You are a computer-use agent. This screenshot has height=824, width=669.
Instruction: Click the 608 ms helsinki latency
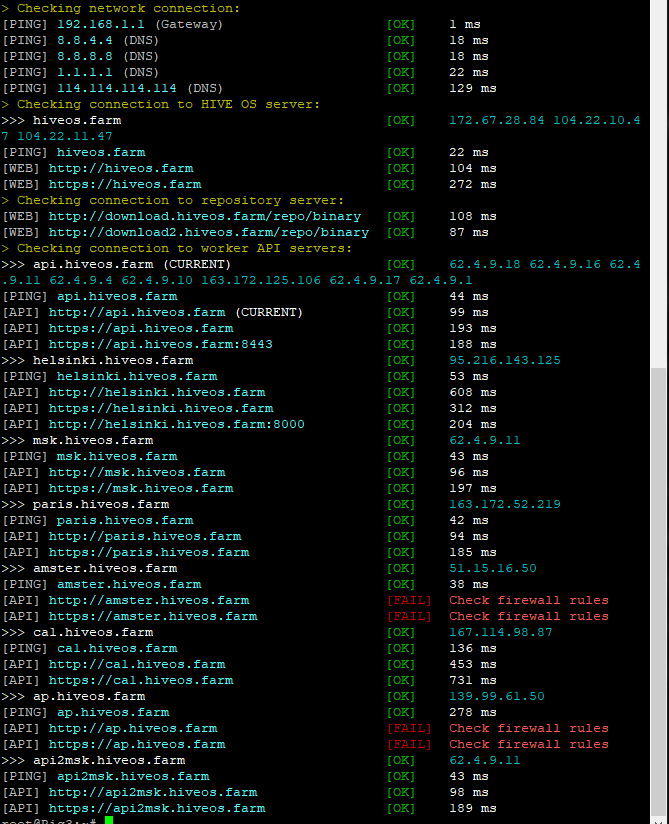(473, 393)
